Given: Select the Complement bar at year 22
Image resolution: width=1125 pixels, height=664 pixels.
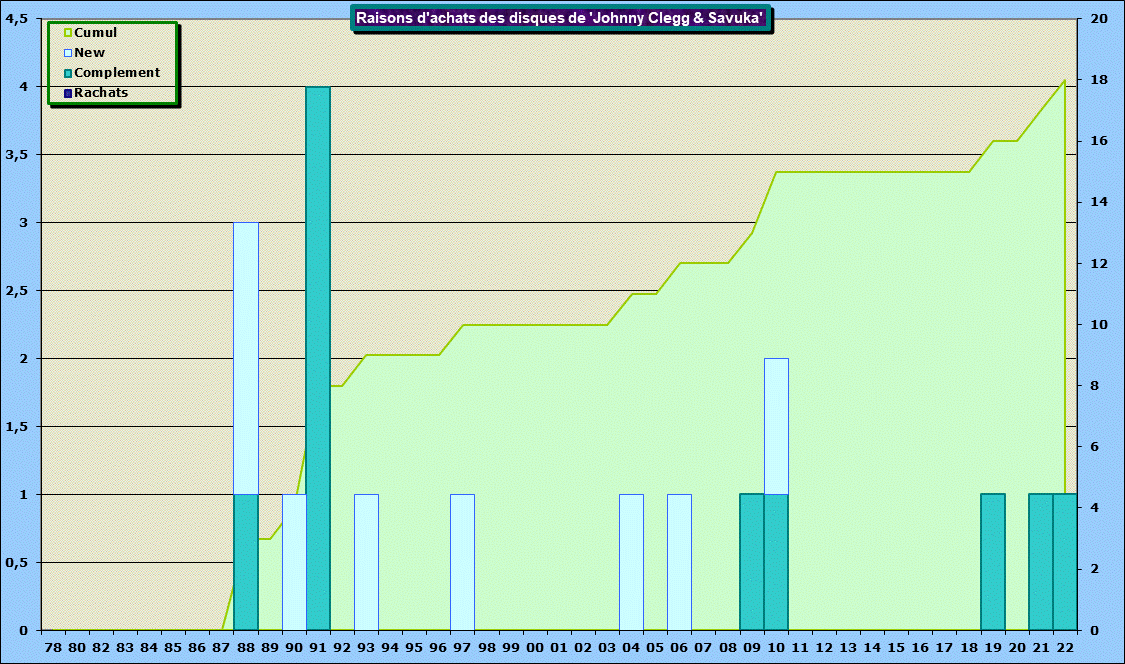Looking at the screenshot, I should [1065, 562].
